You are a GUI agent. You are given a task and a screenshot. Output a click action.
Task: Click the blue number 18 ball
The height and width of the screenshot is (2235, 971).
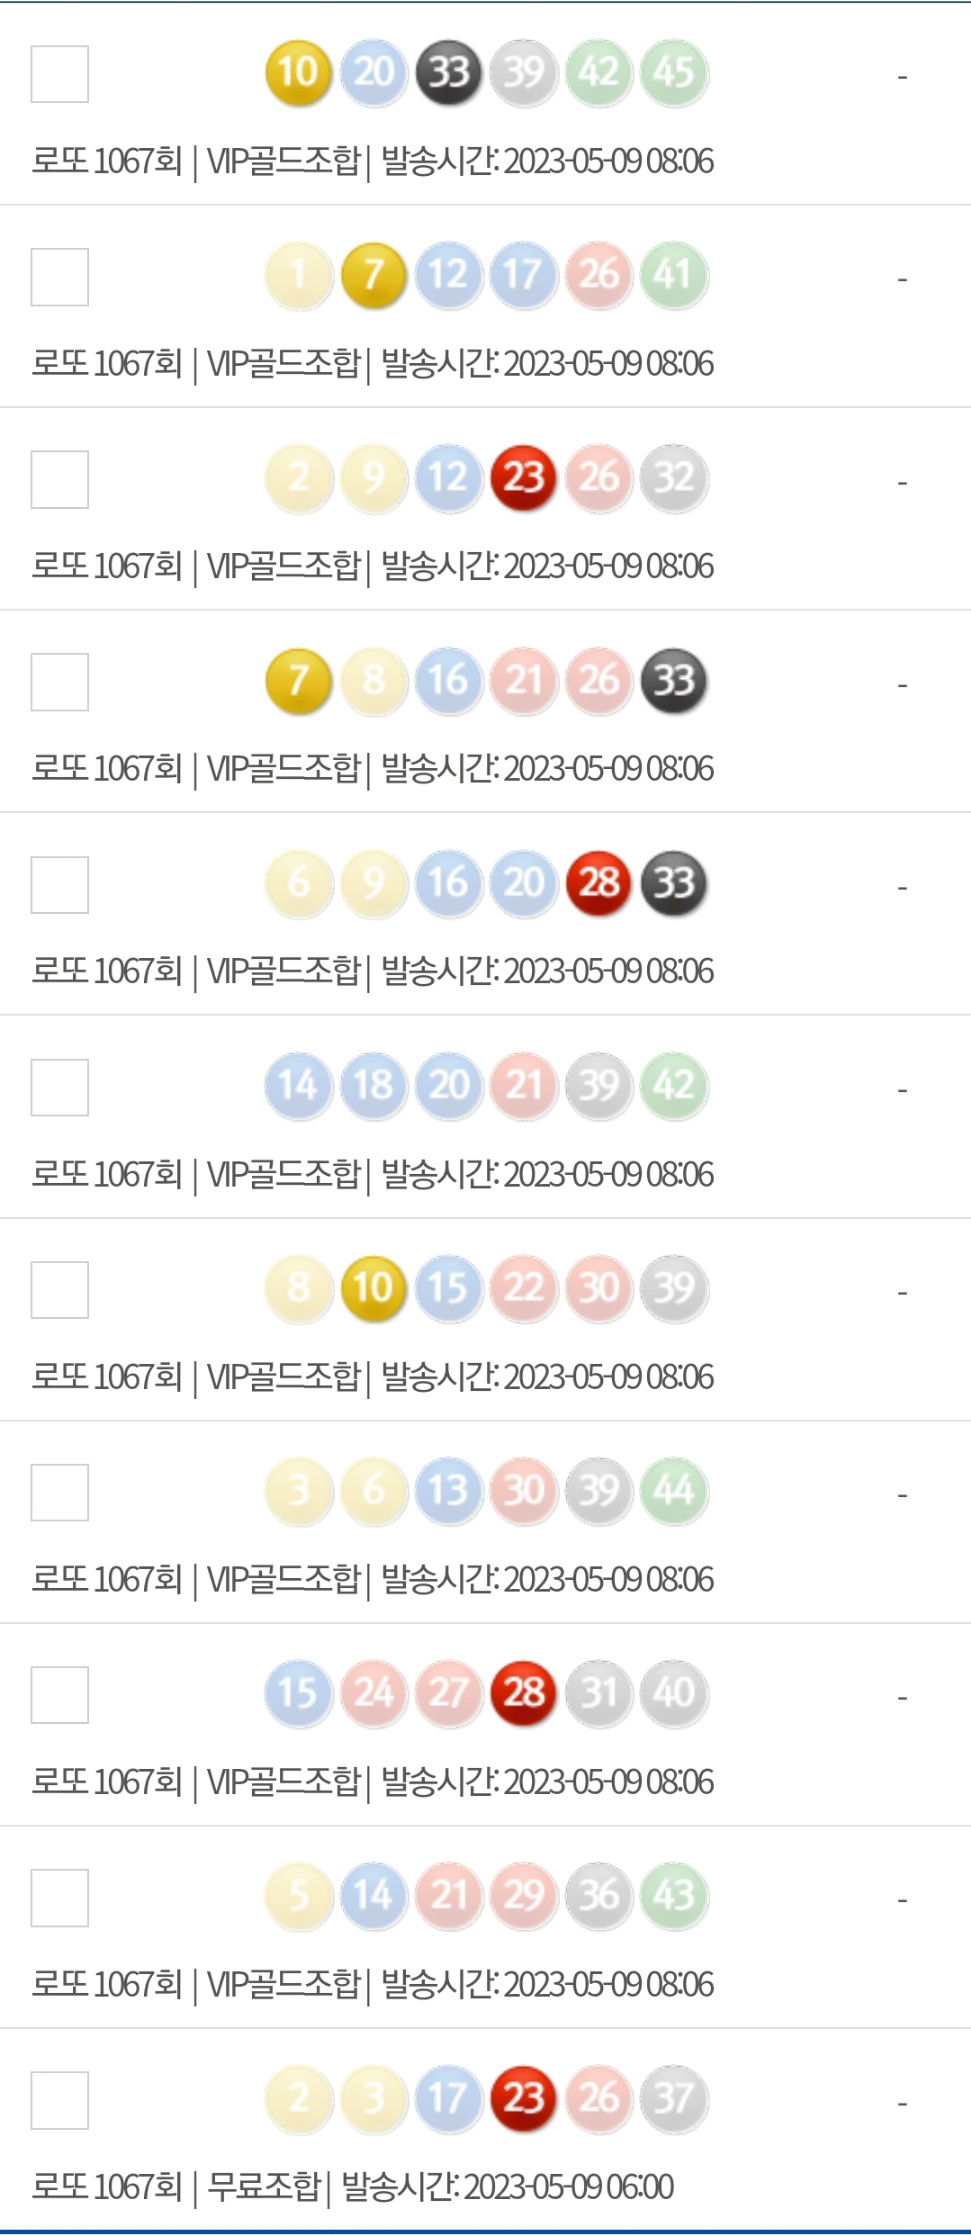point(373,1085)
